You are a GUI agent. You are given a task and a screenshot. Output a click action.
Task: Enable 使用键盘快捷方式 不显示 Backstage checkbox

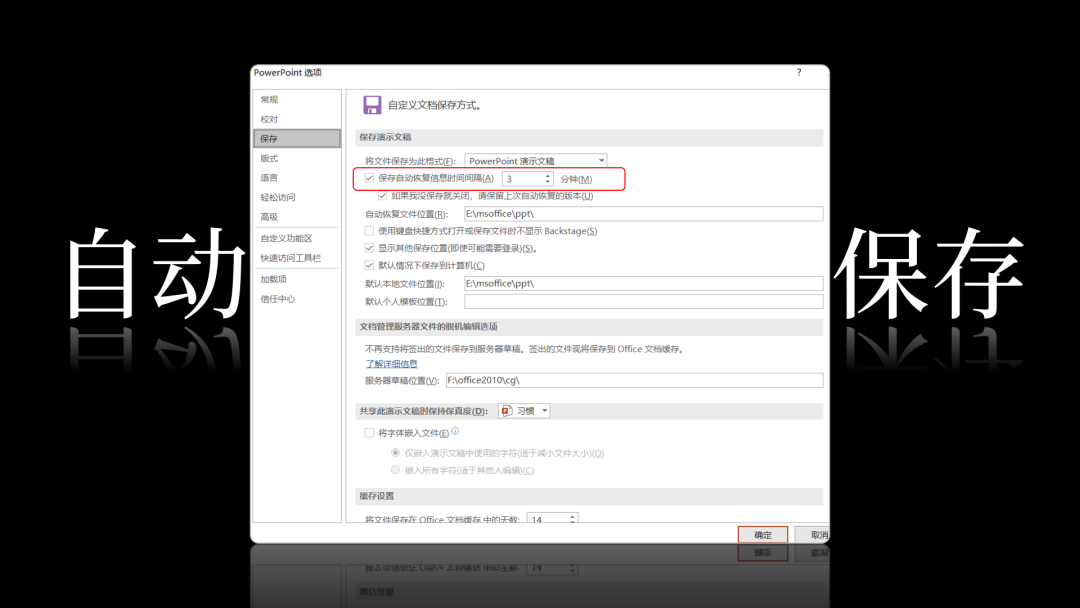369,231
